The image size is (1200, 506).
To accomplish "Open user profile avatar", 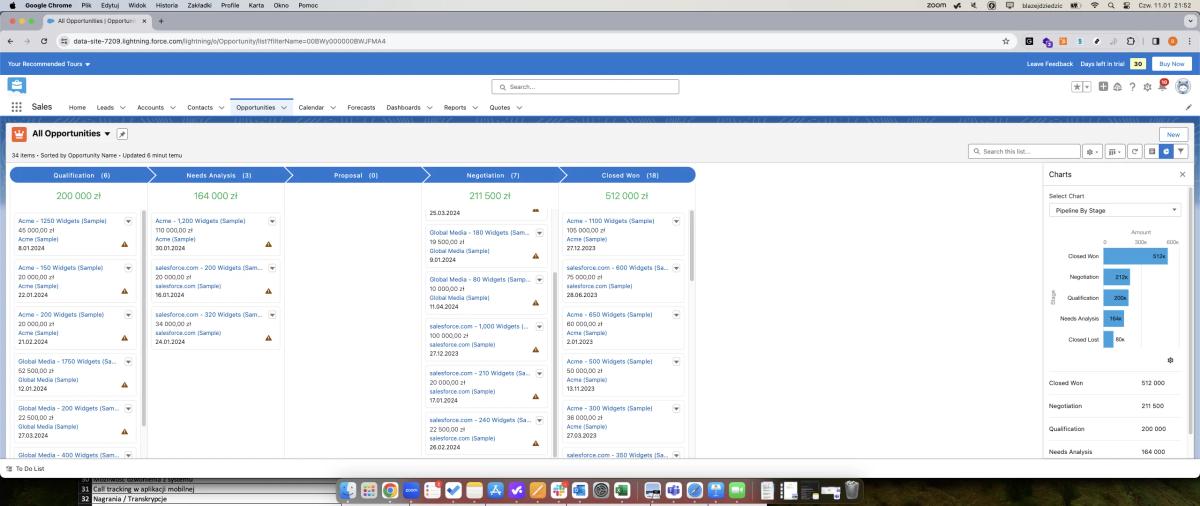I will 1182,87.
